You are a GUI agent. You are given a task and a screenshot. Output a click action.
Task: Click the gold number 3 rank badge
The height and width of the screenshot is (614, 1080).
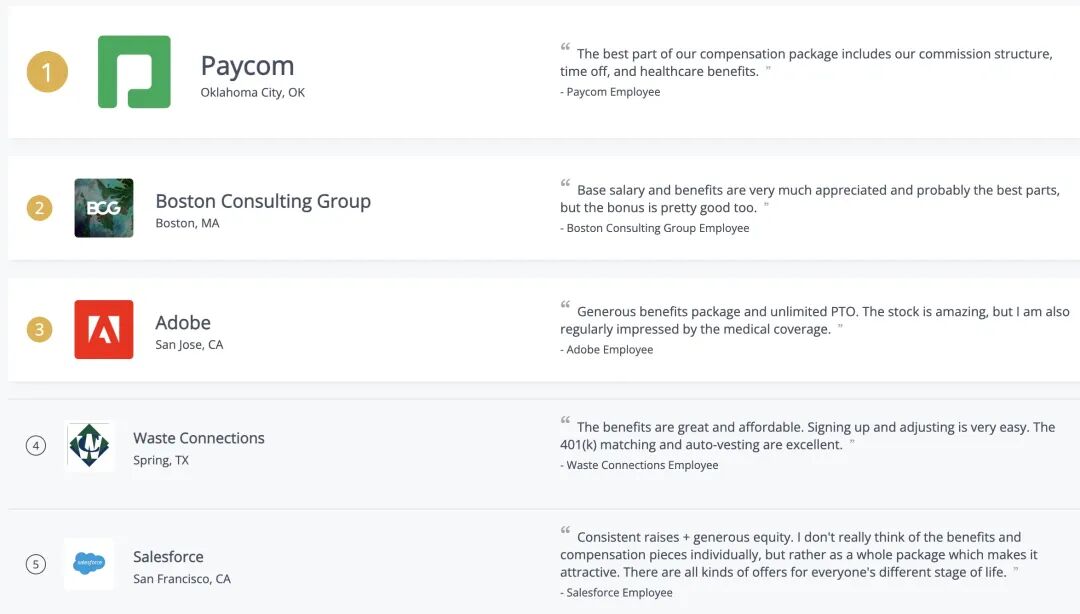pos(39,329)
